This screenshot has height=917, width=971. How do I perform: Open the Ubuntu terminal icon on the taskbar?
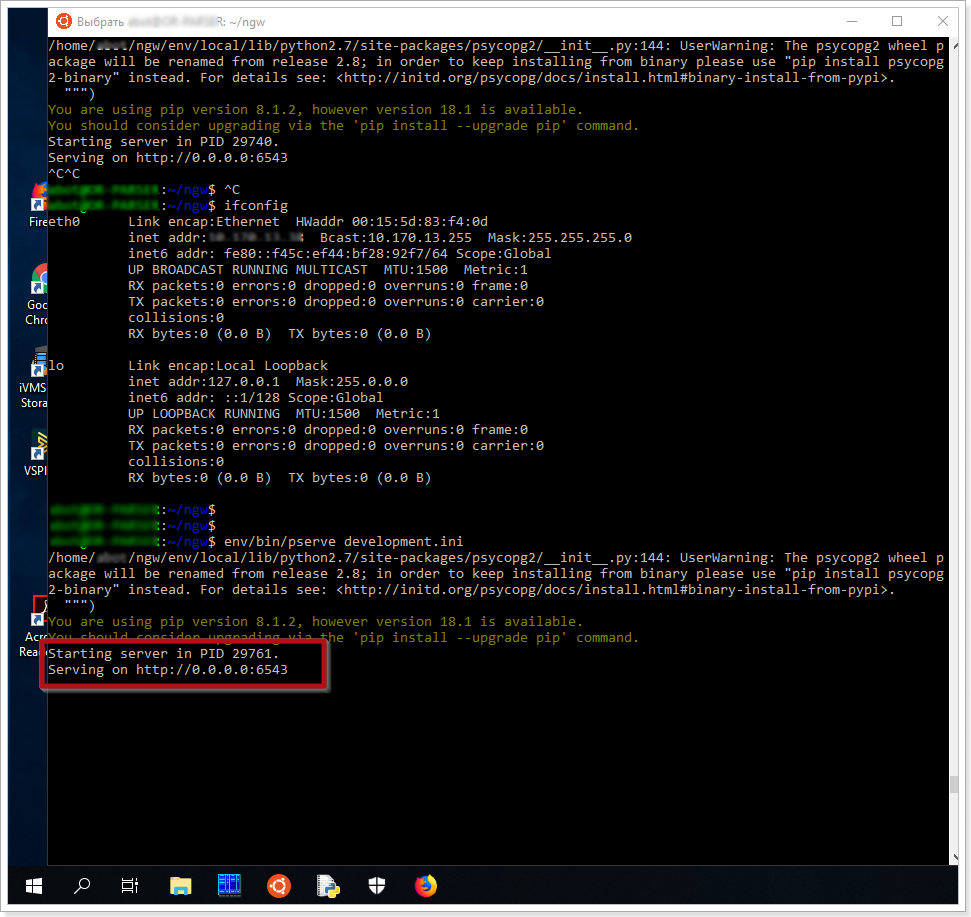tap(278, 886)
